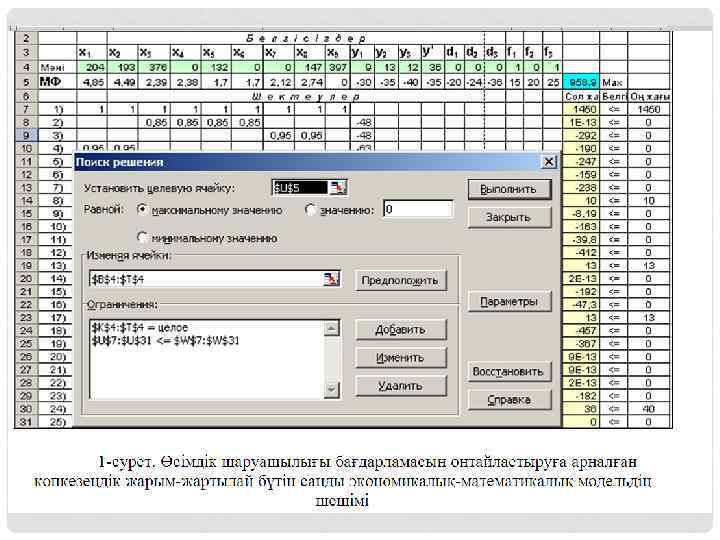Image resolution: width=720 pixels, height=540 pixels.
Task: Click the Выполнить button
Action: tap(509, 189)
